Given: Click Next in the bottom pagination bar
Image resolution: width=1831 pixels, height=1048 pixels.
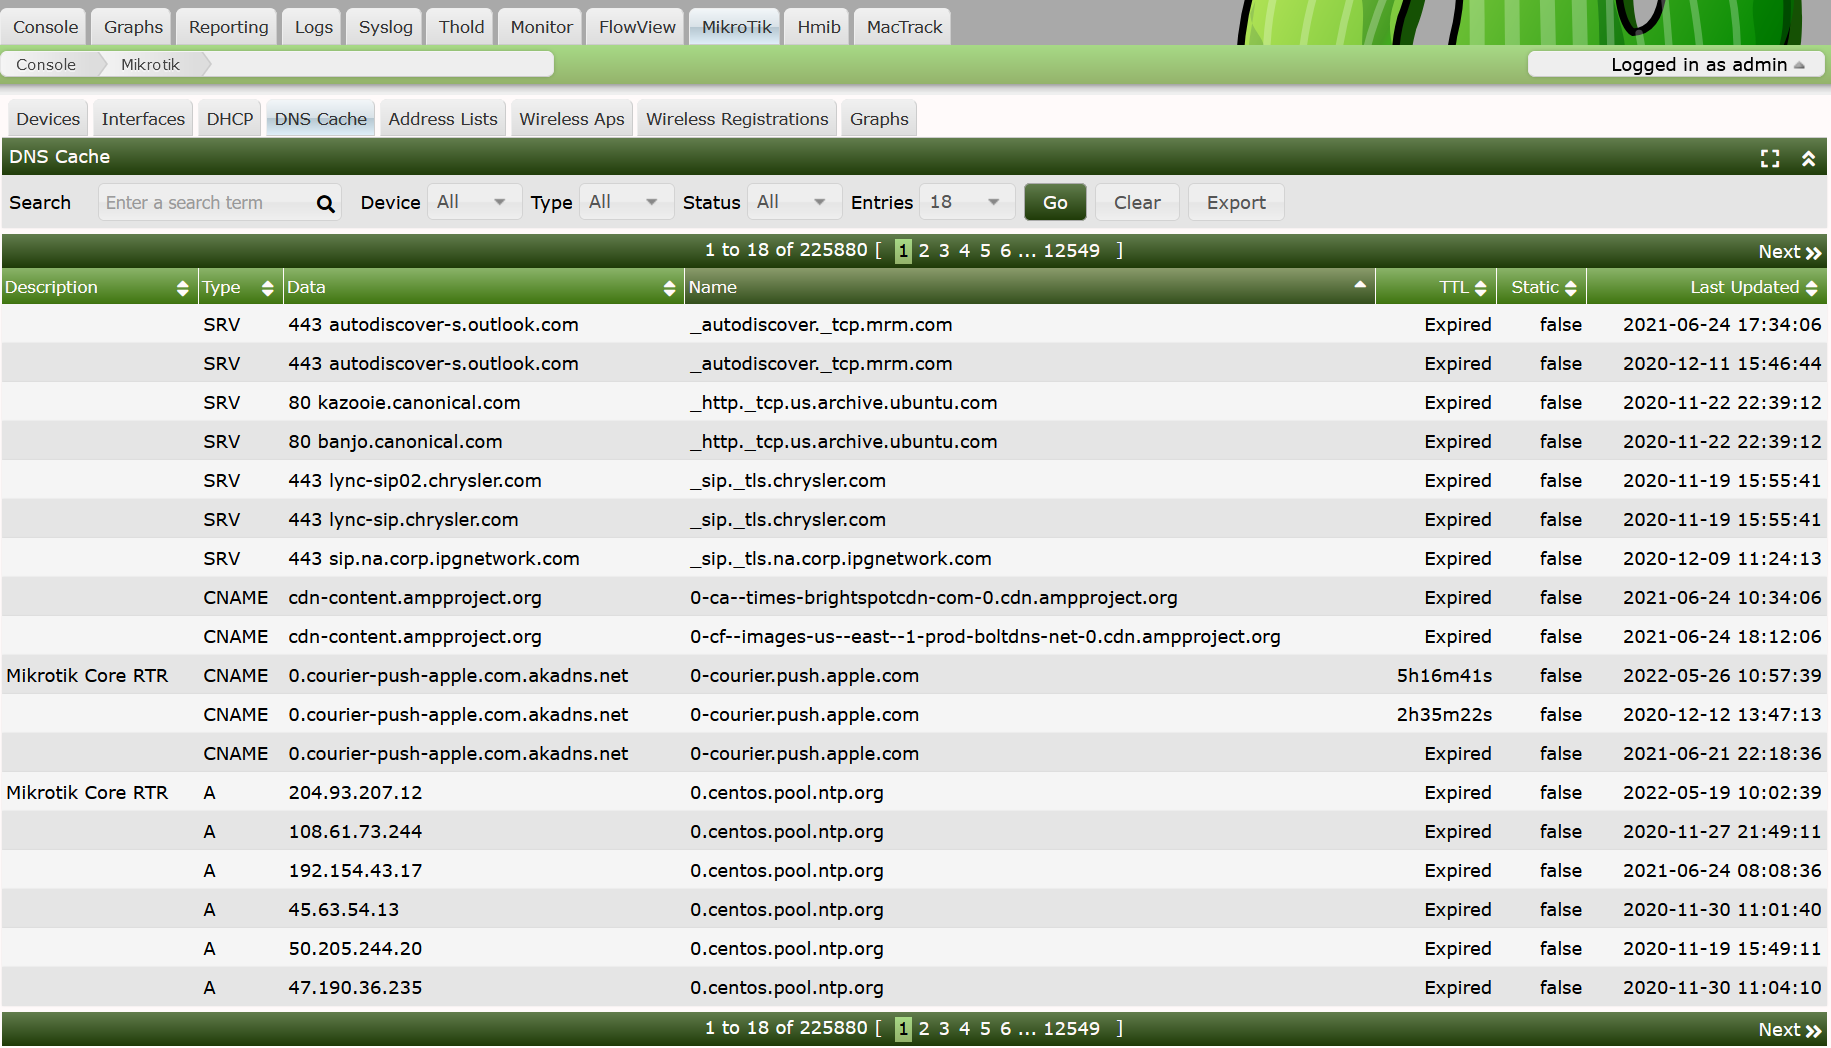Looking at the screenshot, I should [x=1790, y=1030].
